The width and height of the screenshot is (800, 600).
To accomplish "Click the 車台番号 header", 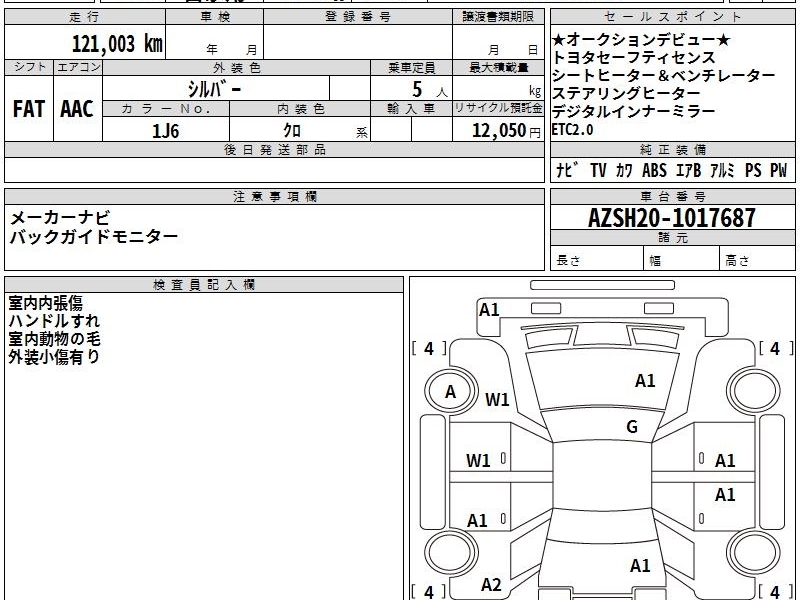I will pos(672,196).
